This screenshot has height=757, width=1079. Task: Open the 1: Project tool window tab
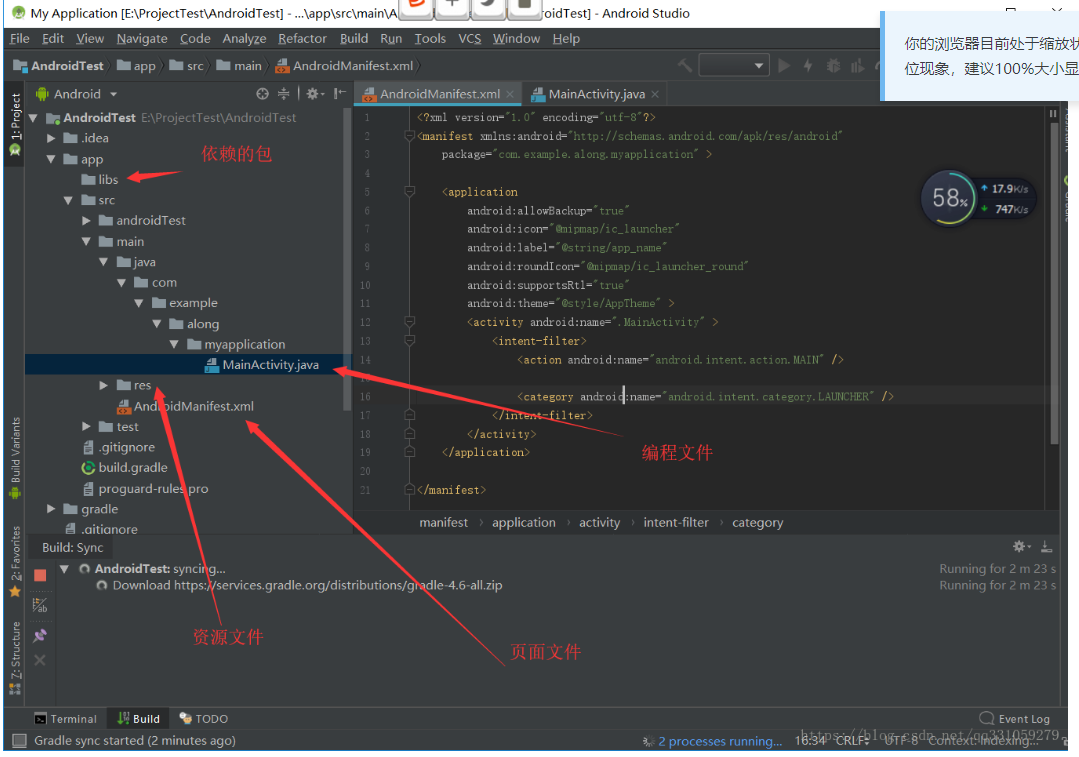pos(15,124)
